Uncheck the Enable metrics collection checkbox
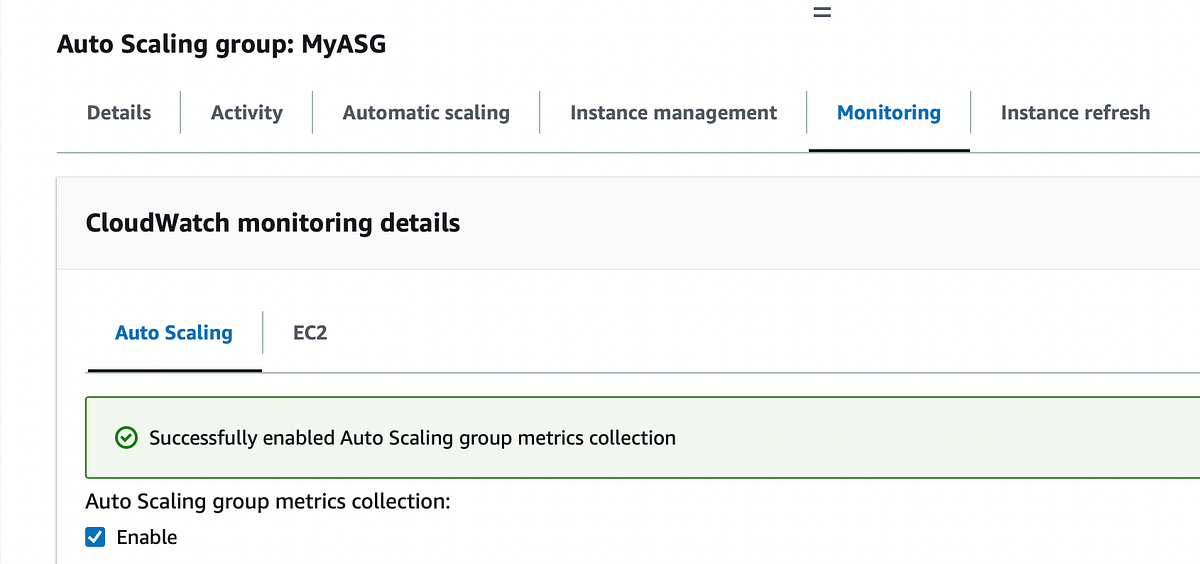Viewport: 1200px width, 564px height. click(96, 537)
